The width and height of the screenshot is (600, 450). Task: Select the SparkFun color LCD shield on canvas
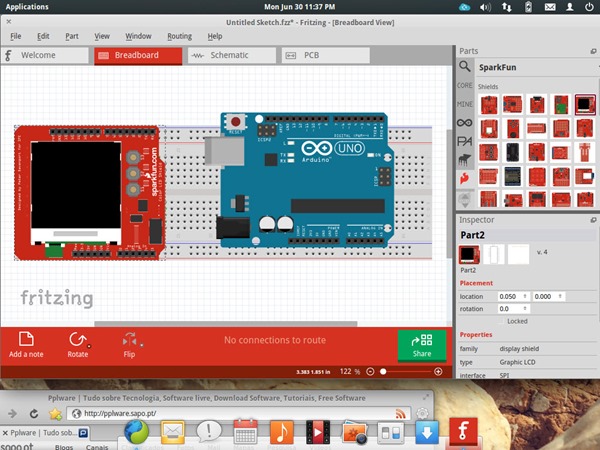tap(90, 192)
